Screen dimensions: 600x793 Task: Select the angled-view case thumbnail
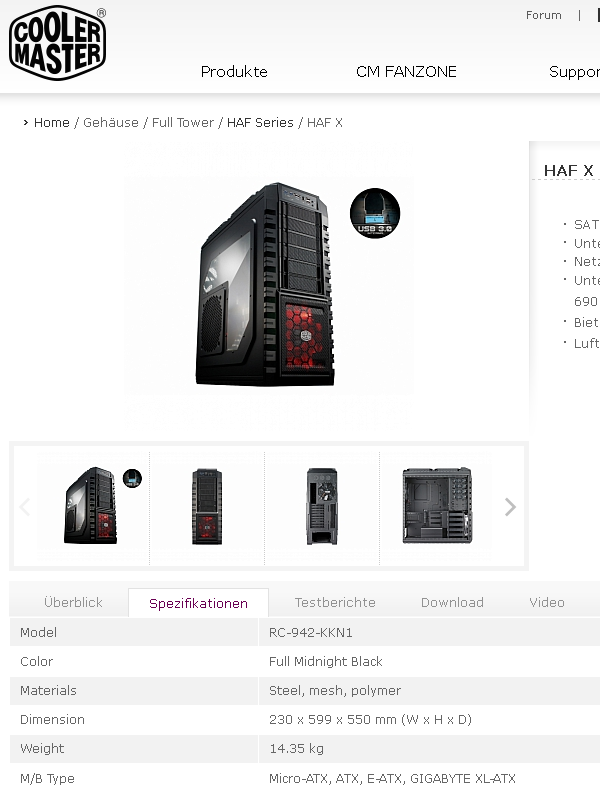[91, 506]
